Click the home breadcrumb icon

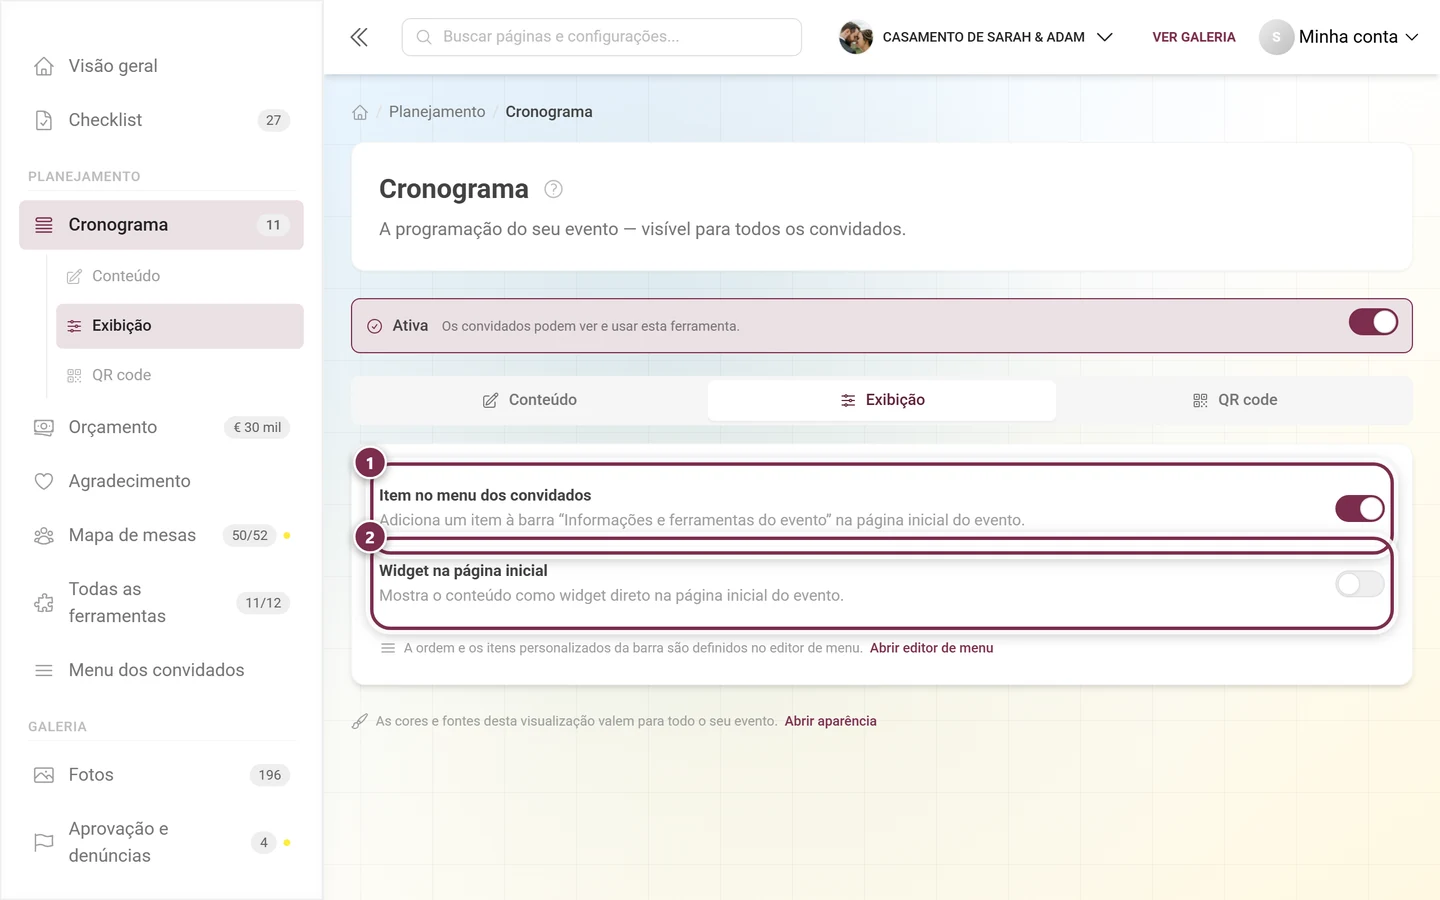pos(360,112)
